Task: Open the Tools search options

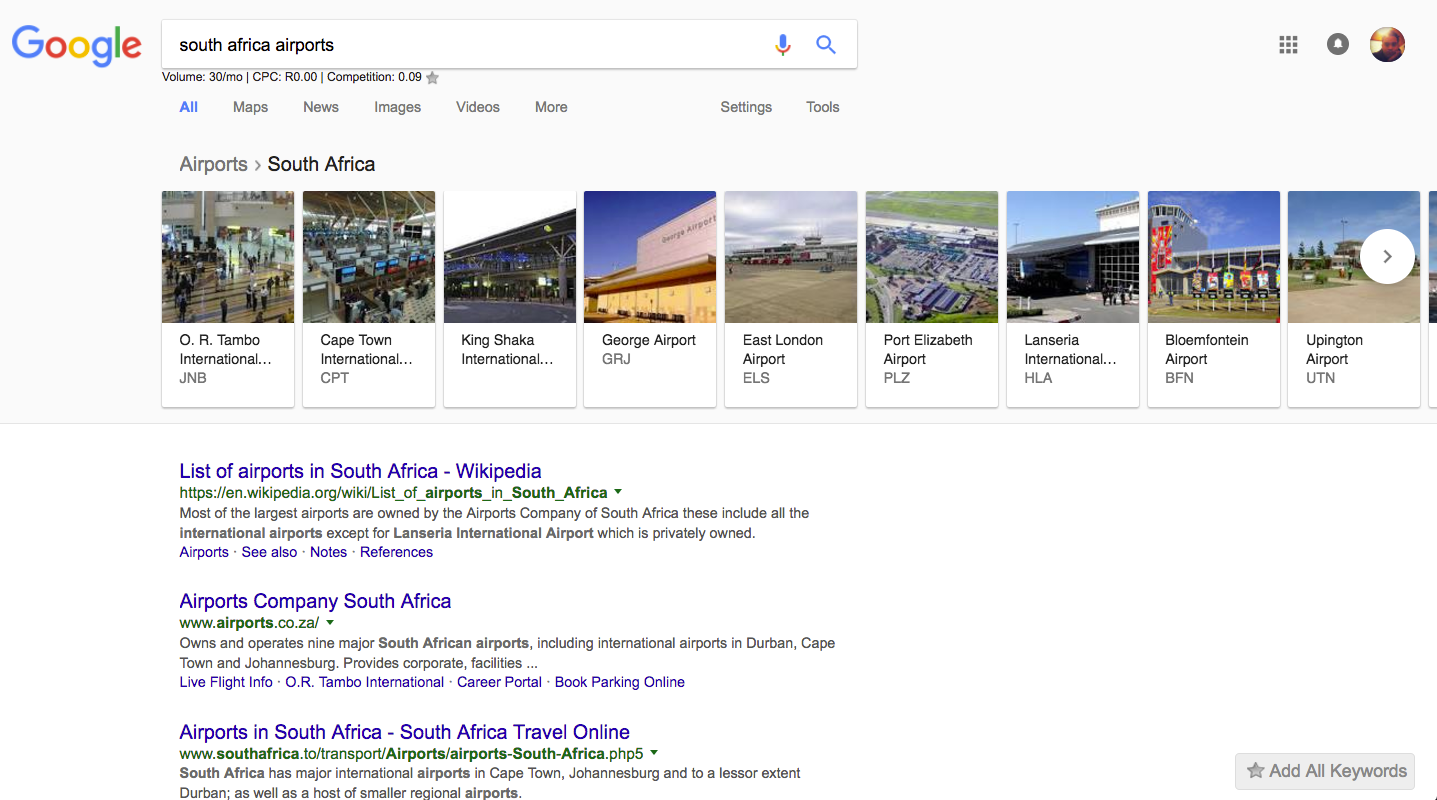Action: point(823,107)
